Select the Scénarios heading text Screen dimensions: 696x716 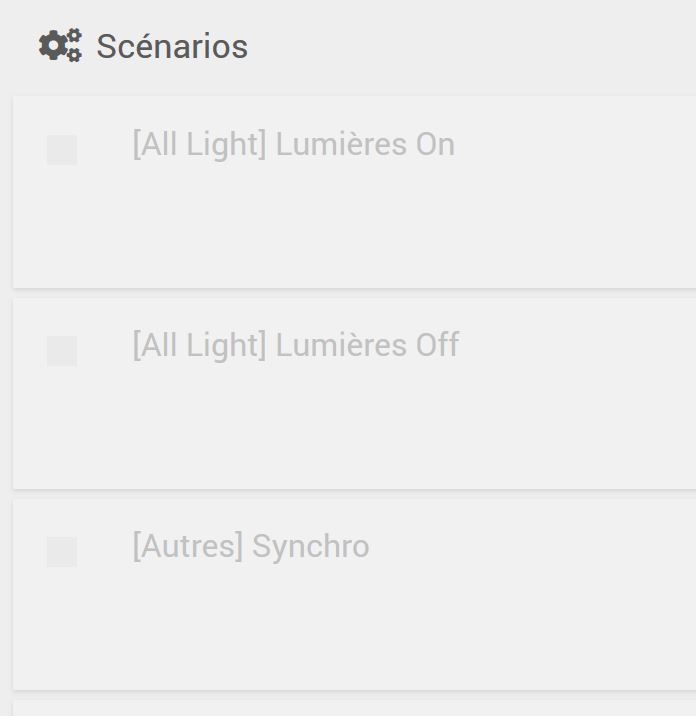click(172, 46)
